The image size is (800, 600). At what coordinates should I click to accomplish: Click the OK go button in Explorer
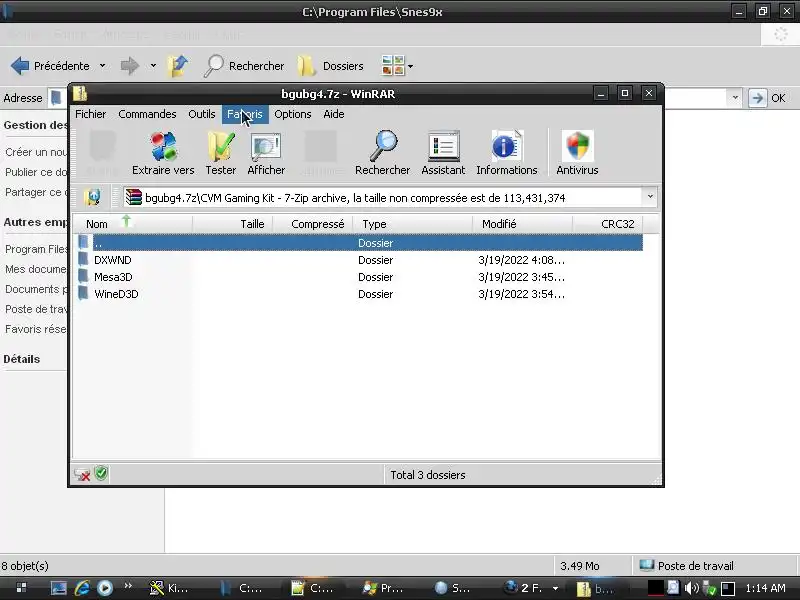point(767,97)
